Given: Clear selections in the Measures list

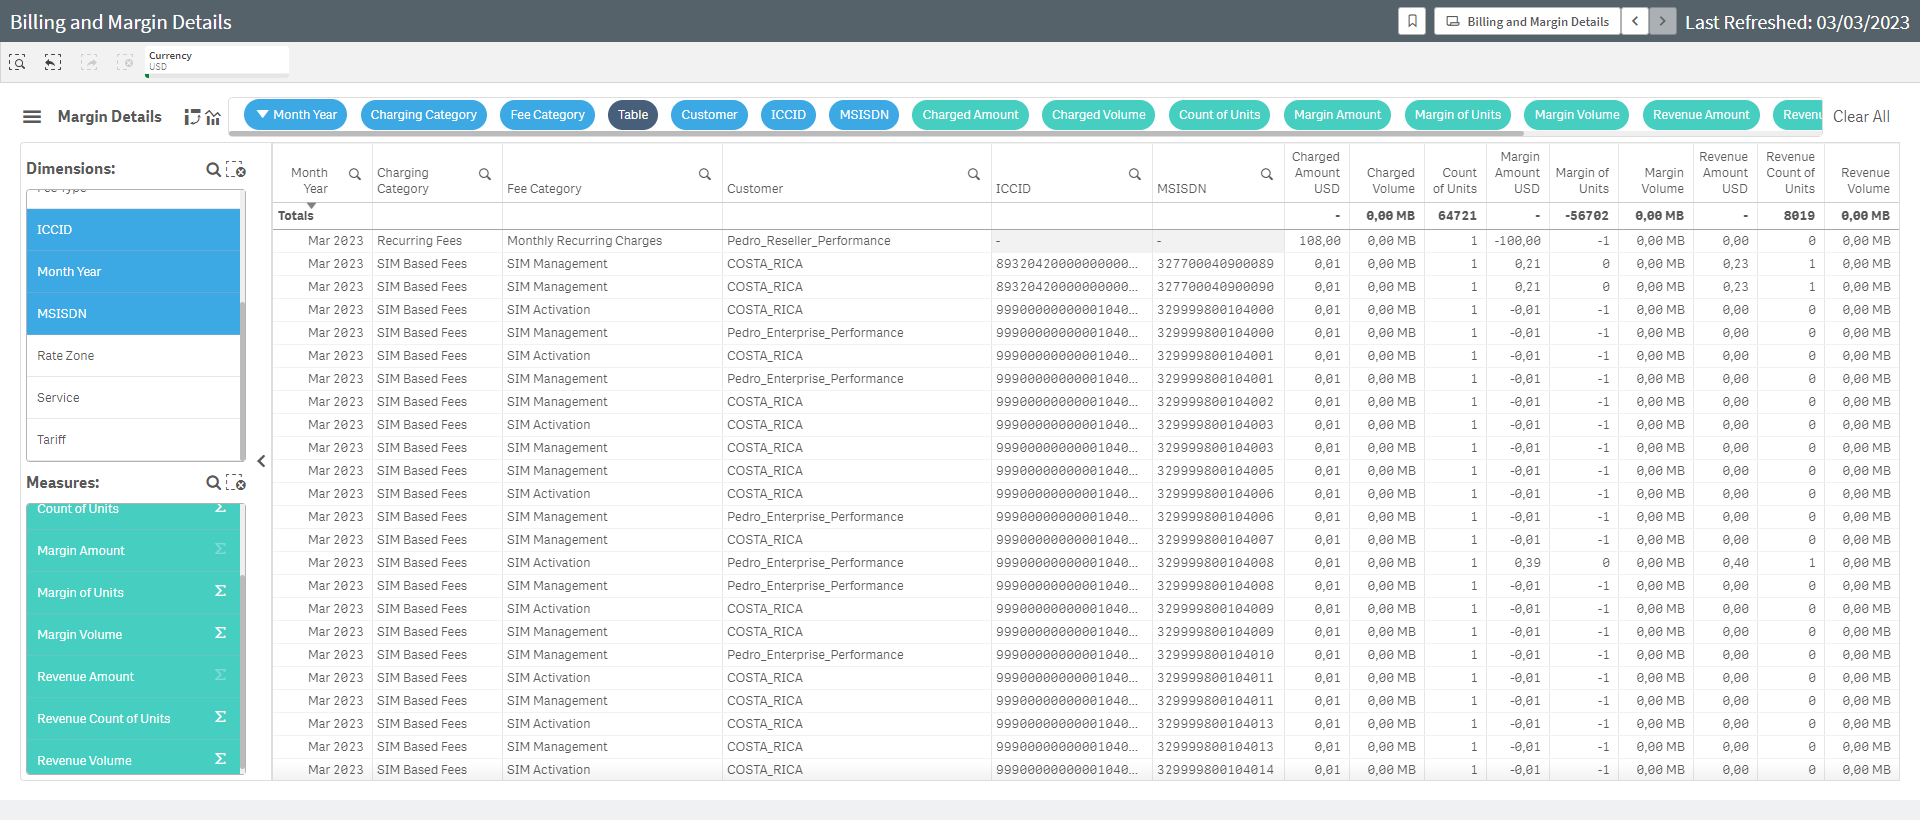Looking at the screenshot, I should pos(236,483).
